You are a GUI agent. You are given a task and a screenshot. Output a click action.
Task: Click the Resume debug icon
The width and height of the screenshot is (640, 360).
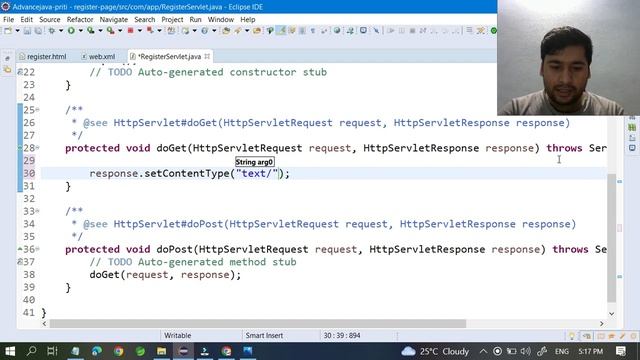tap(391, 31)
